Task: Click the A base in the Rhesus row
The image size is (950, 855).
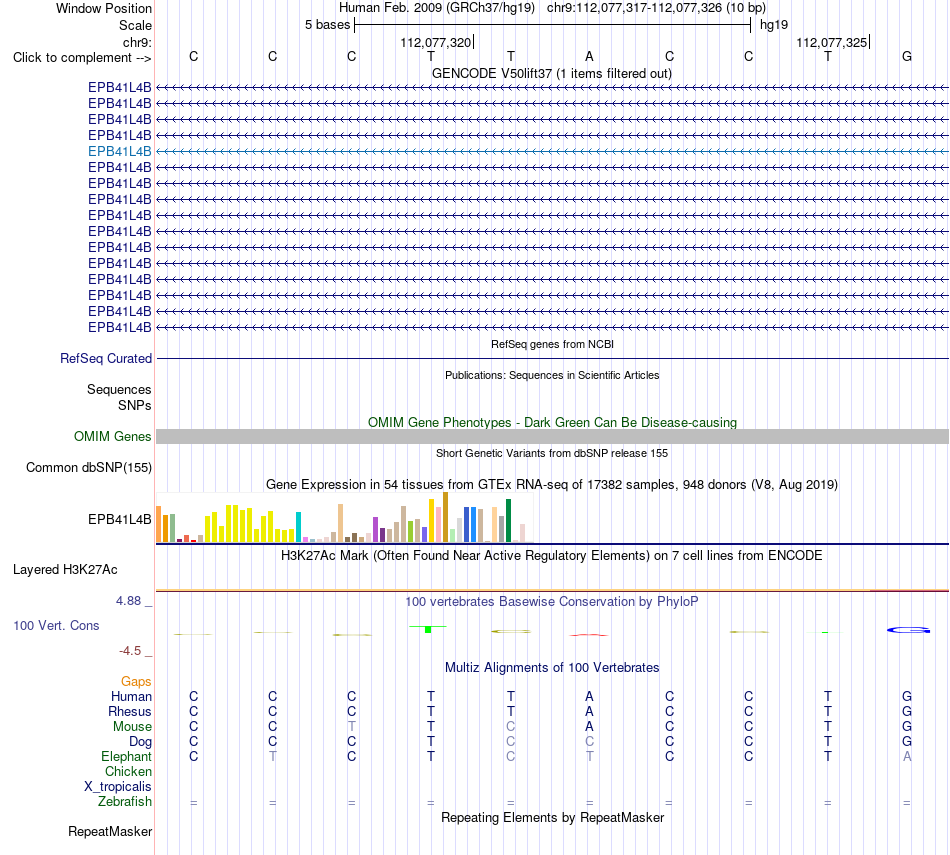Action: tap(589, 711)
